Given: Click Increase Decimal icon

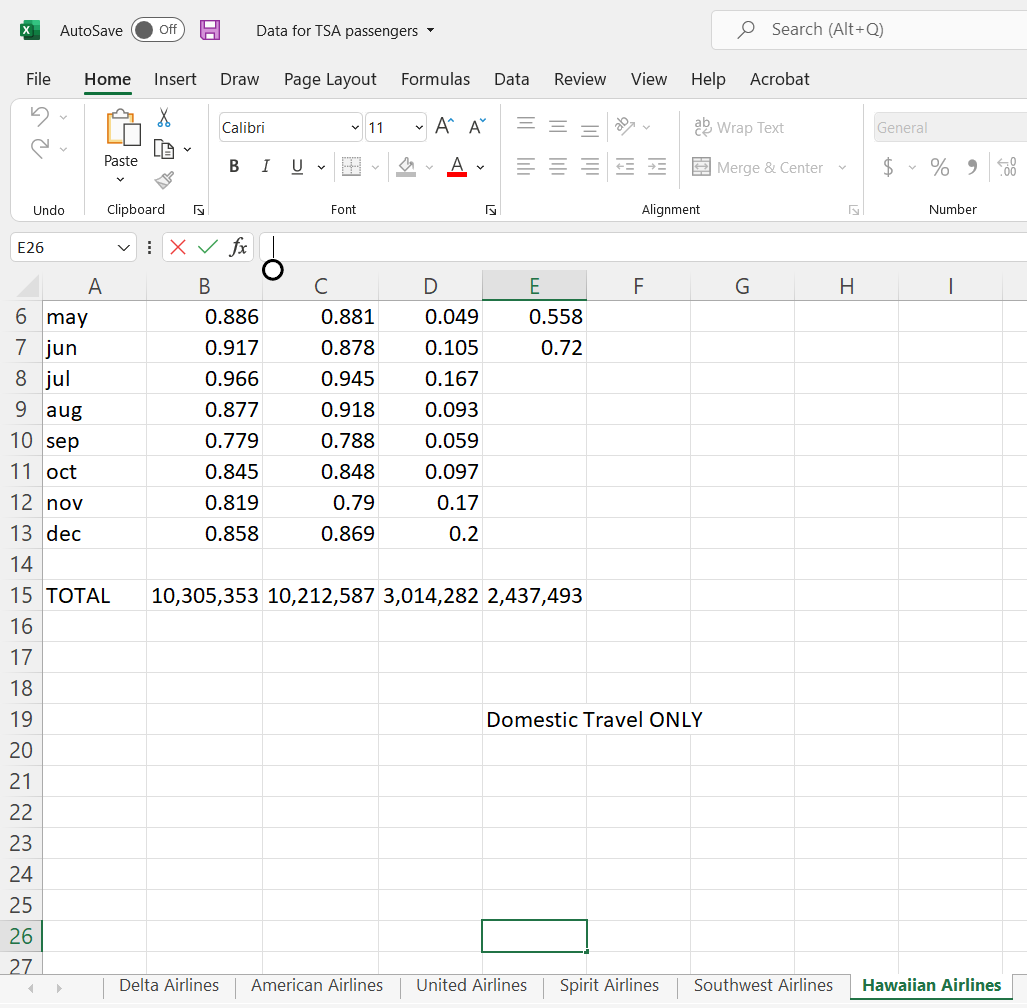Looking at the screenshot, I should pos(1007,167).
